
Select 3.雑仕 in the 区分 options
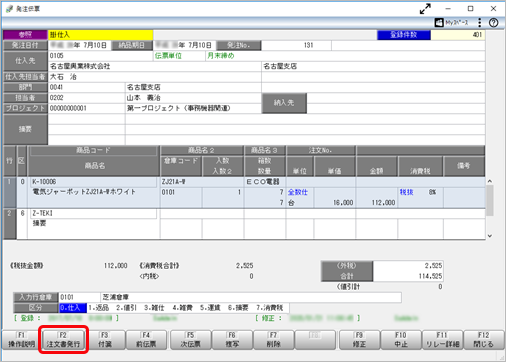154,308
